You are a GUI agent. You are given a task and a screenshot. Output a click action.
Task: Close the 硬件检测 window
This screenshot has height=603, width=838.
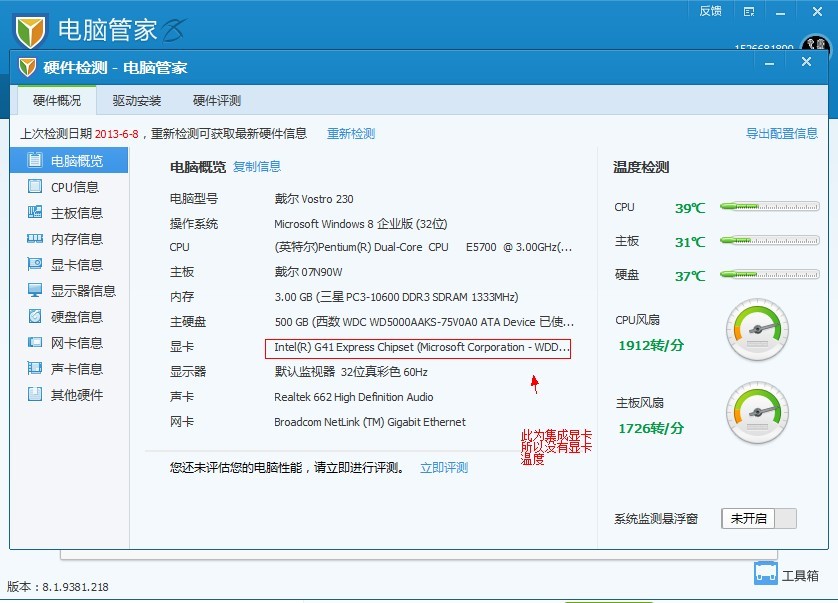[x=806, y=62]
